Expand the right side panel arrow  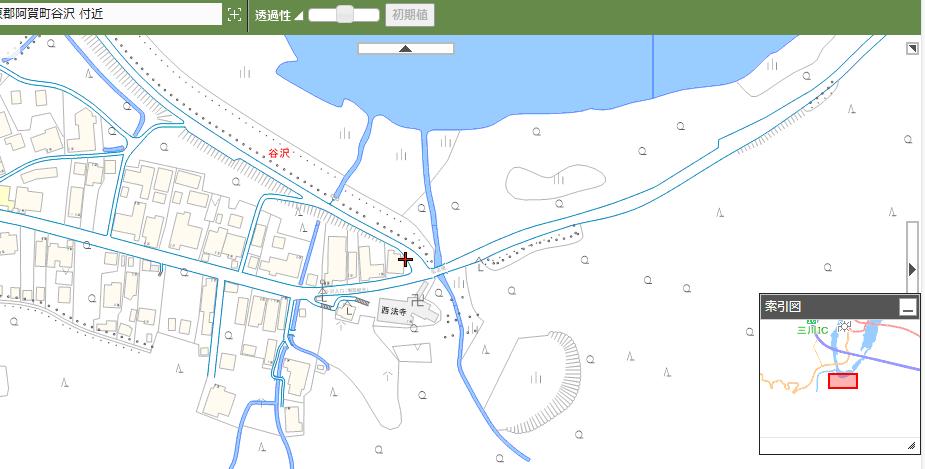[x=911, y=269]
